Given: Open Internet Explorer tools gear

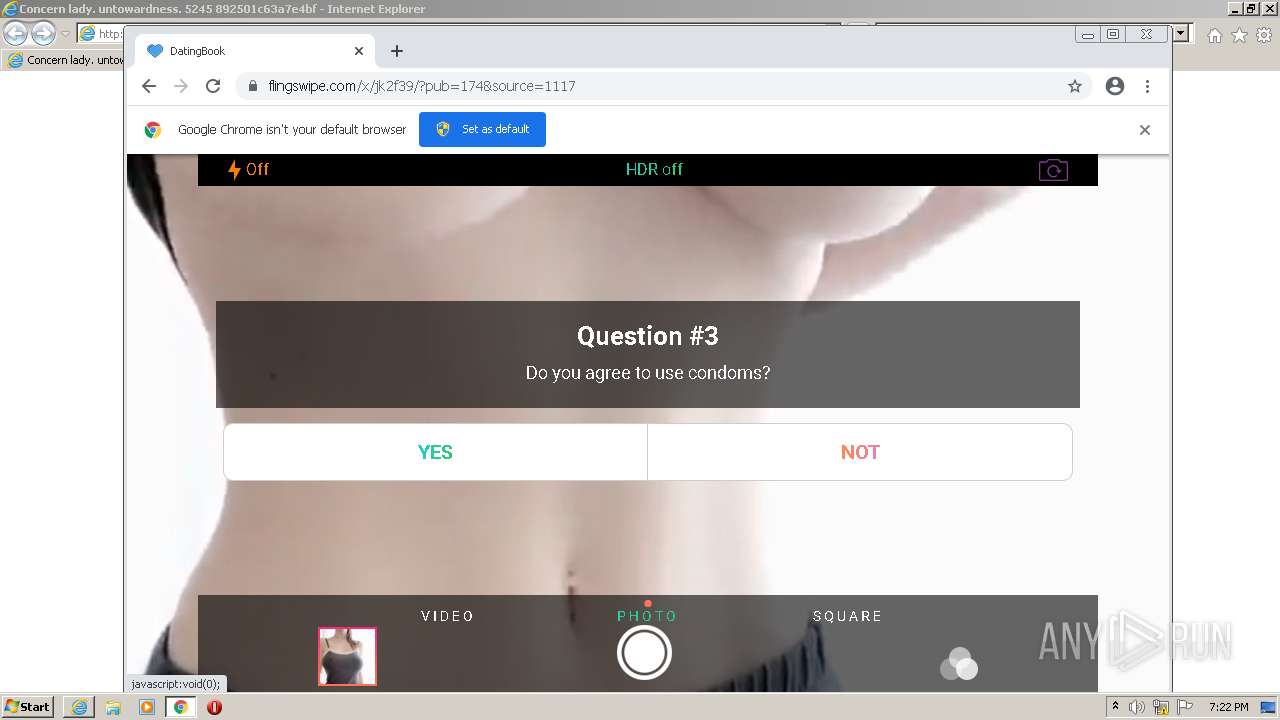Looking at the screenshot, I should (1264, 35).
